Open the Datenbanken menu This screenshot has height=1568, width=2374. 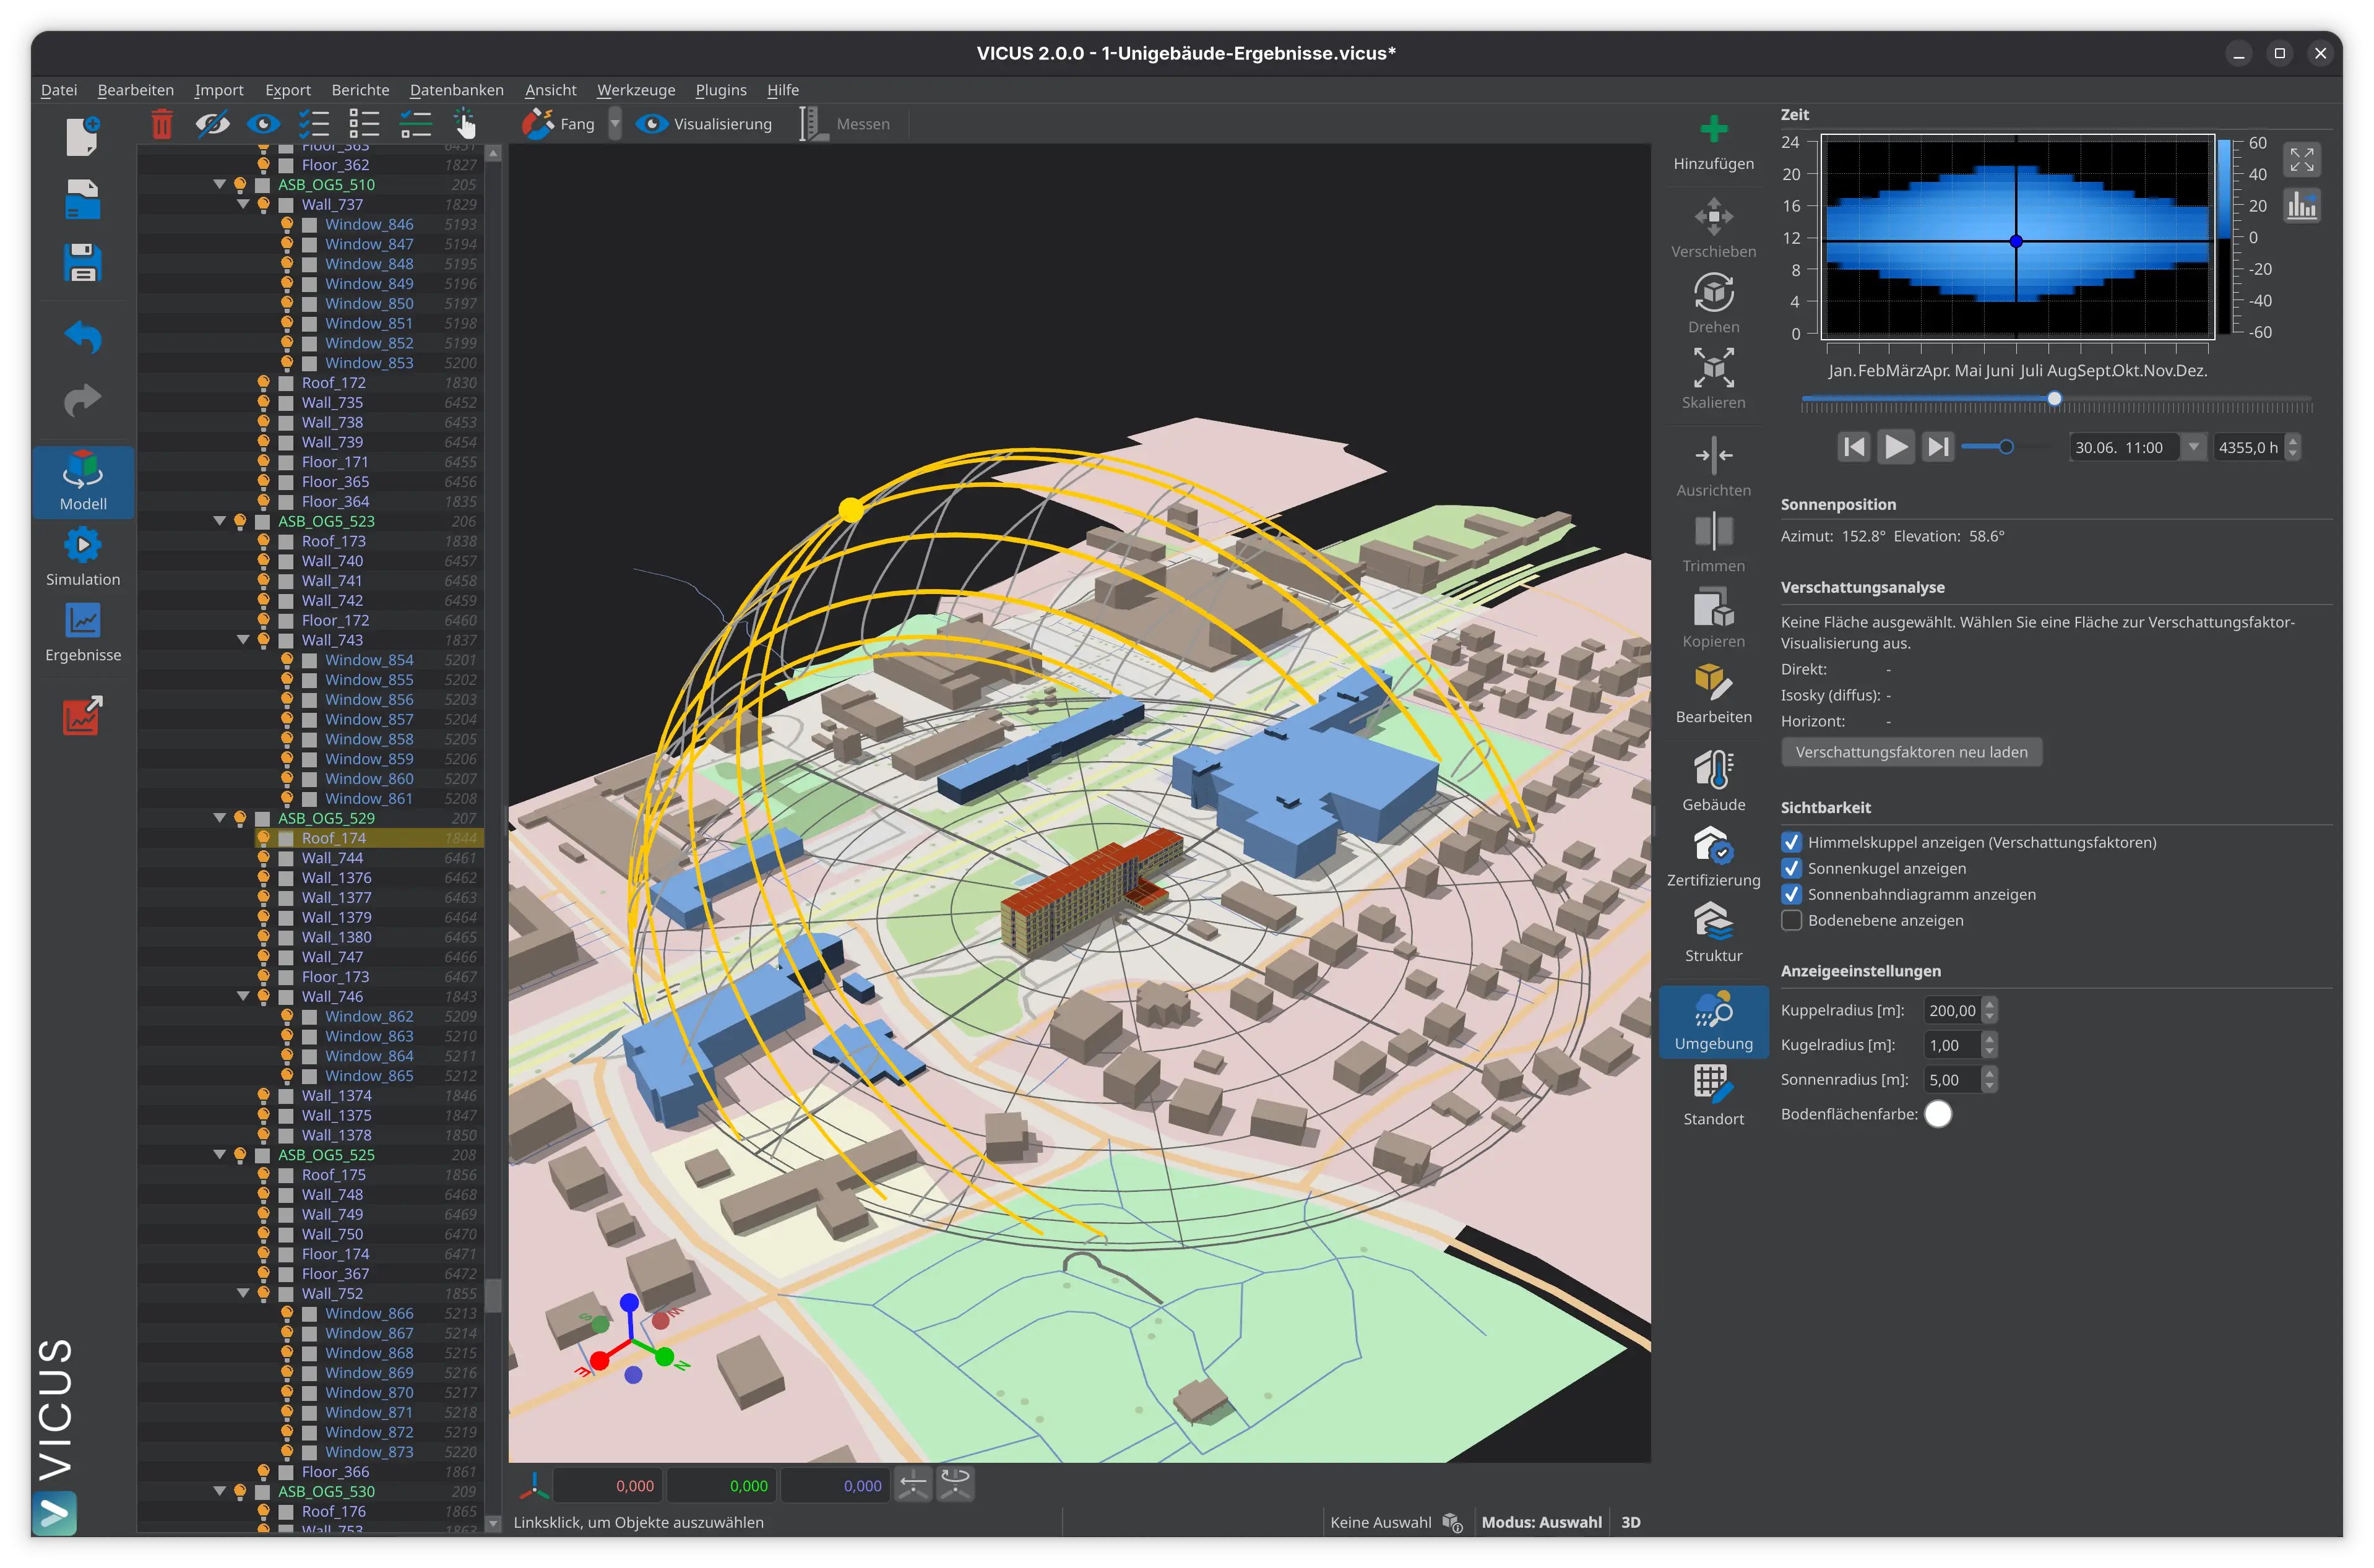point(456,90)
